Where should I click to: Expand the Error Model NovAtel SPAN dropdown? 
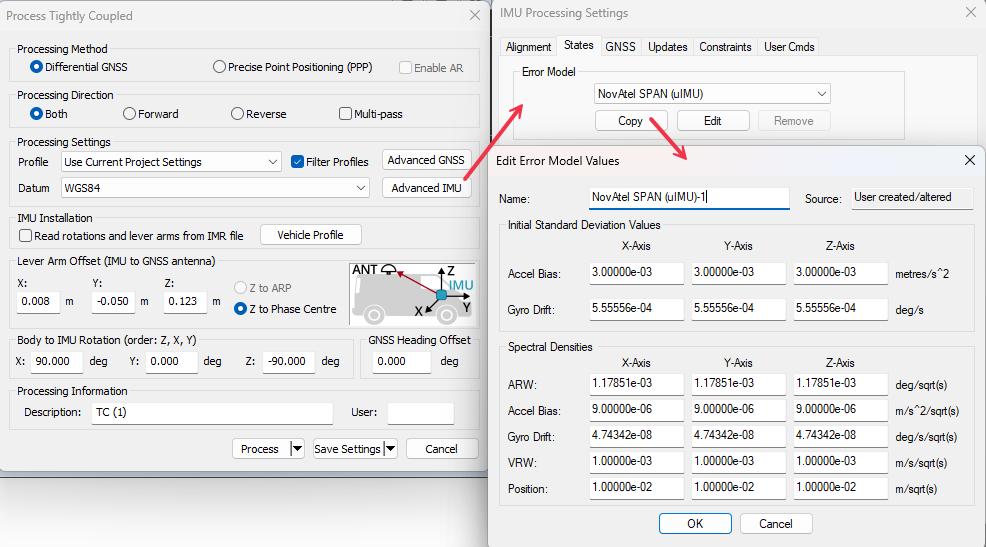712,94
